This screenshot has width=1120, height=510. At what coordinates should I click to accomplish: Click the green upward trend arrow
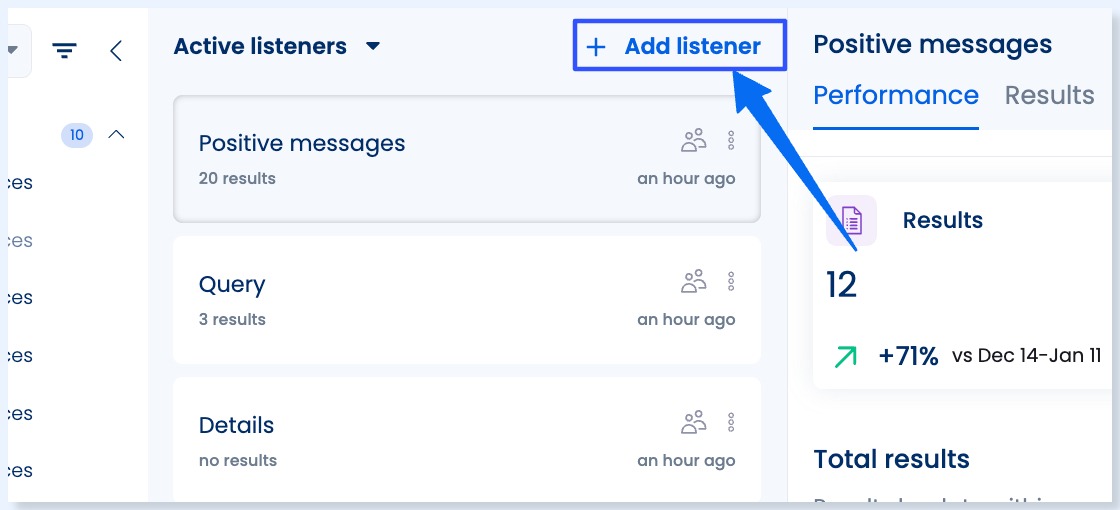point(845,356)
